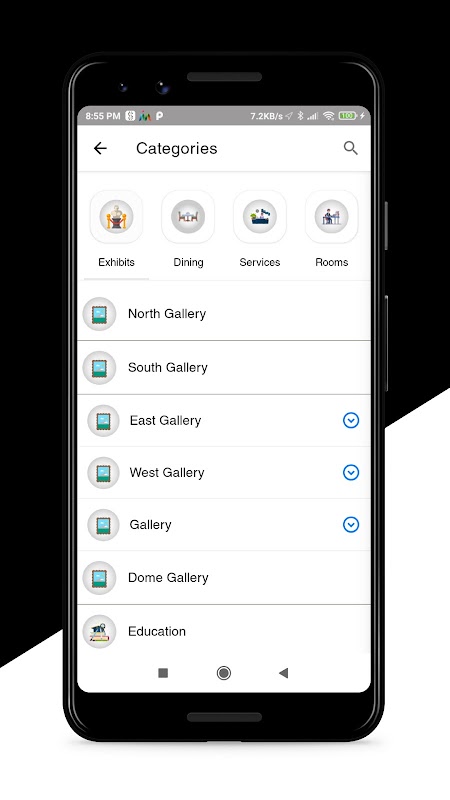Switch to the Dining tab label
Image resolution: width=450 pixels, height=800 pixels.
tap(188, 262)
